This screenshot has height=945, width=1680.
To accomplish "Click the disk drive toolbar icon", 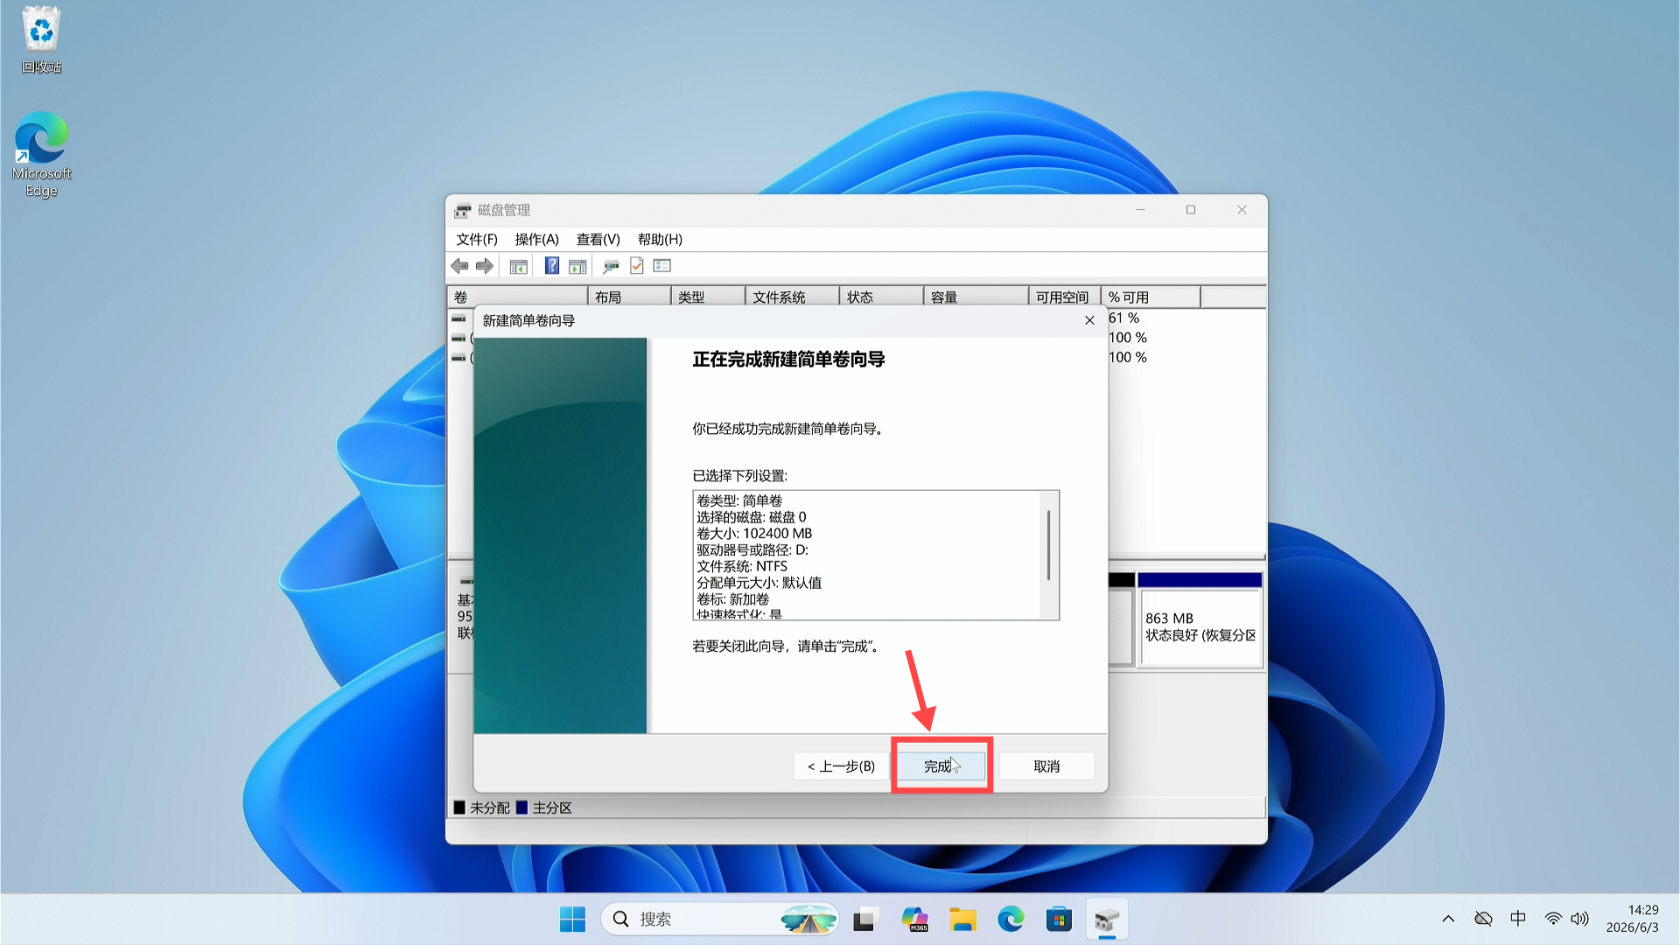I will coord(611,266).
